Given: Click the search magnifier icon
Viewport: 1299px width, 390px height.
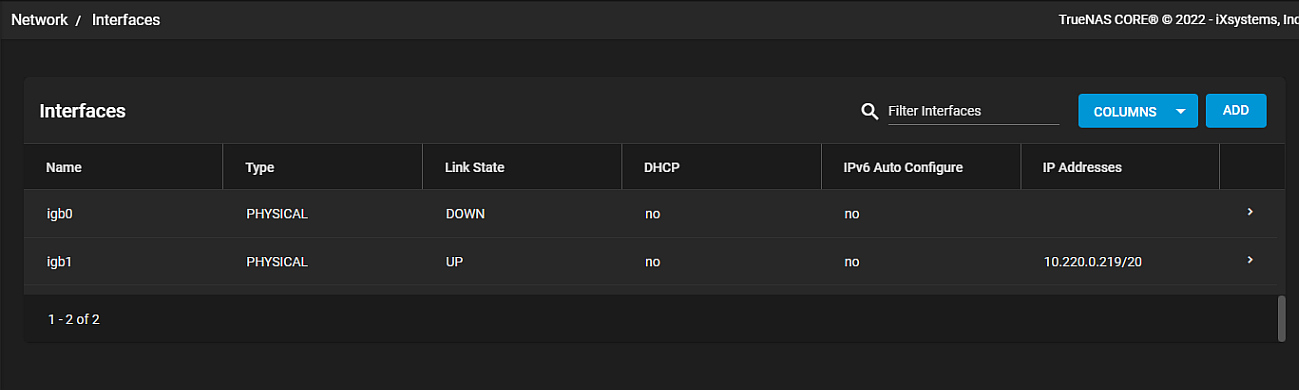Looking at the screenshot, I should [869, 111].
